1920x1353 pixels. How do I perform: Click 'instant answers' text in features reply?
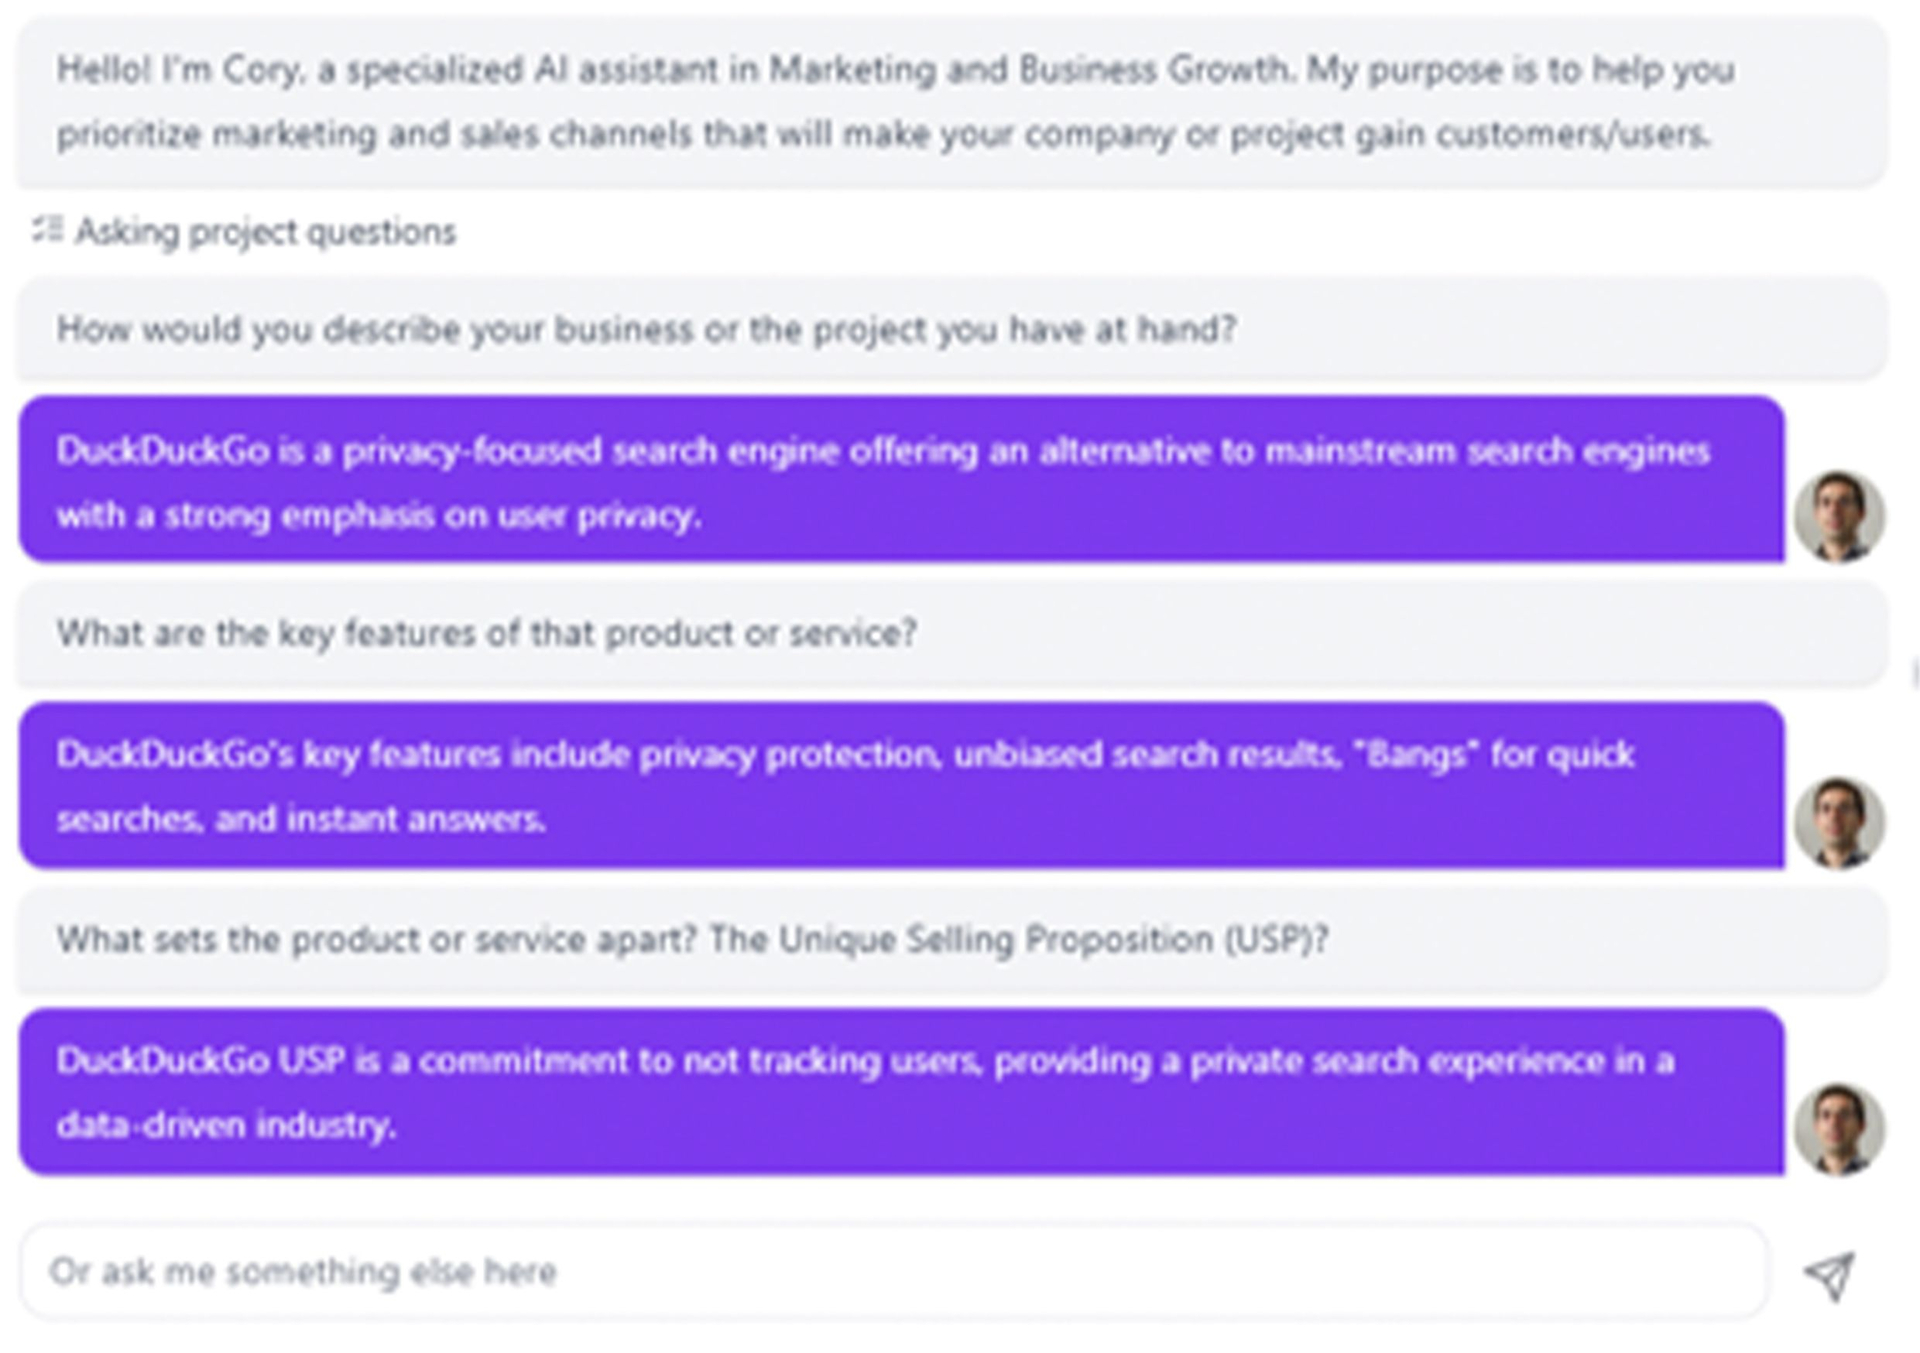416,819
